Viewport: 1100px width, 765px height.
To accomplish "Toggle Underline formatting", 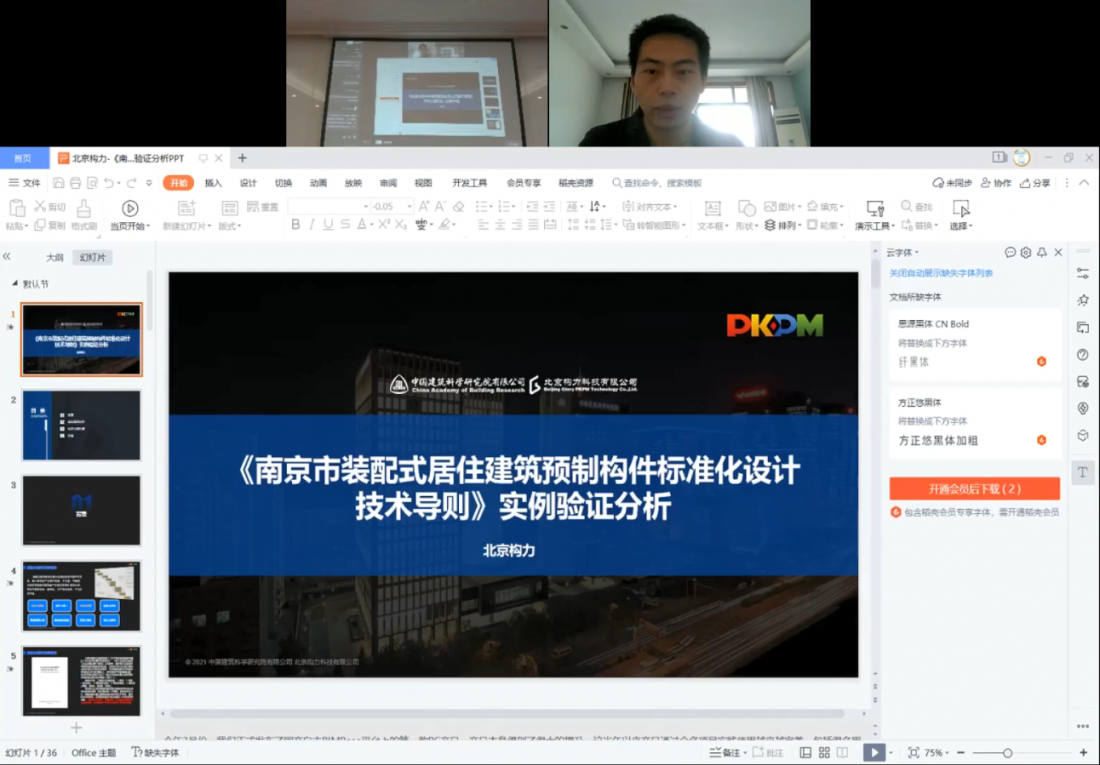I will pos(328,225).
